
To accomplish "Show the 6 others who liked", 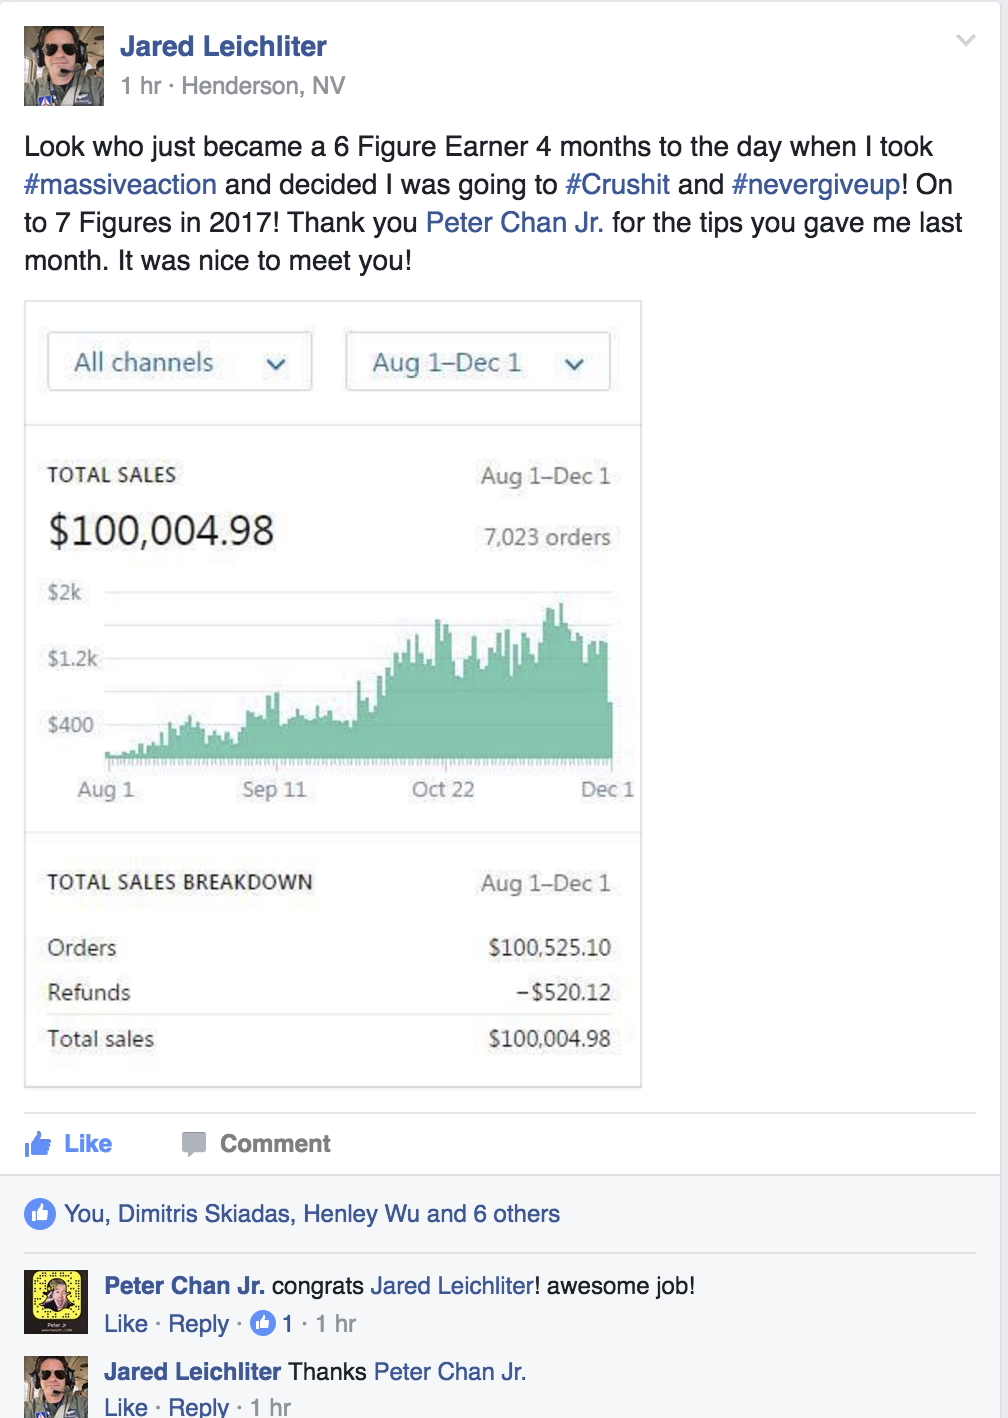I will 516,1214.
